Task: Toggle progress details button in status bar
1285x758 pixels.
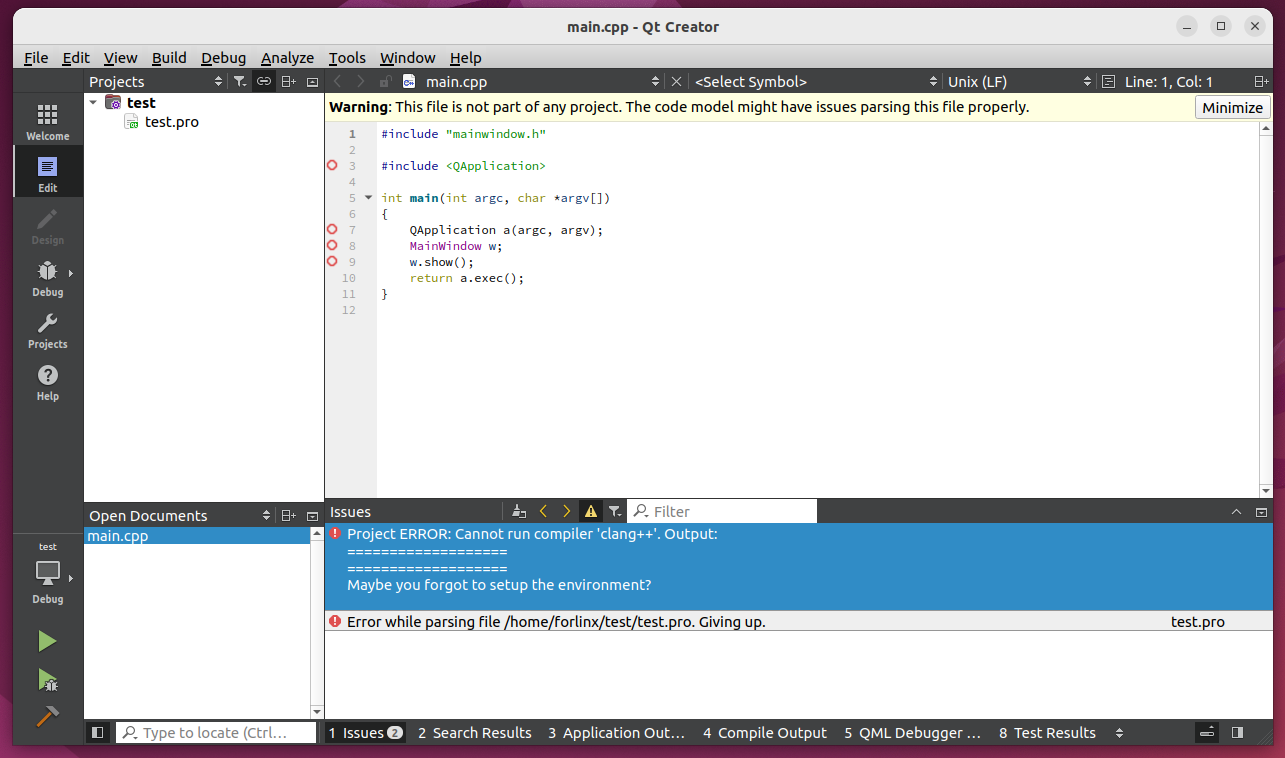Action: pos(1208,733)
